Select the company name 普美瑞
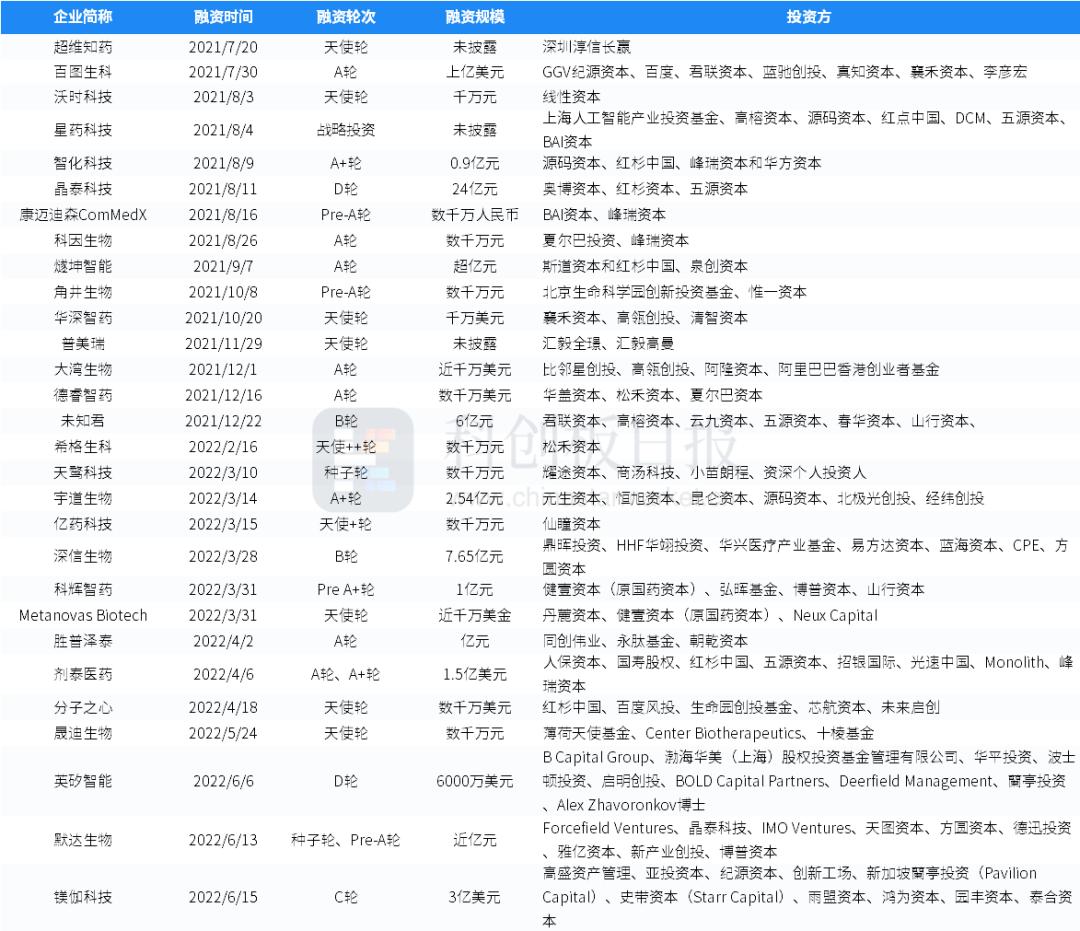 pos(83,344)
